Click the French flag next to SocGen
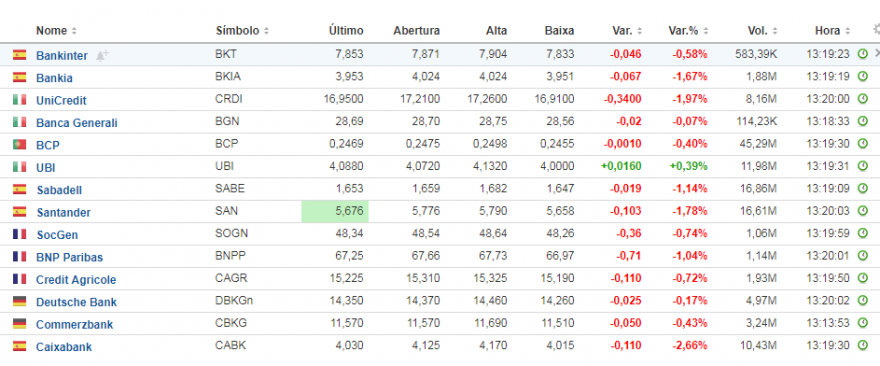The height and width of the screenshot is (366, 880). (20, 234)
